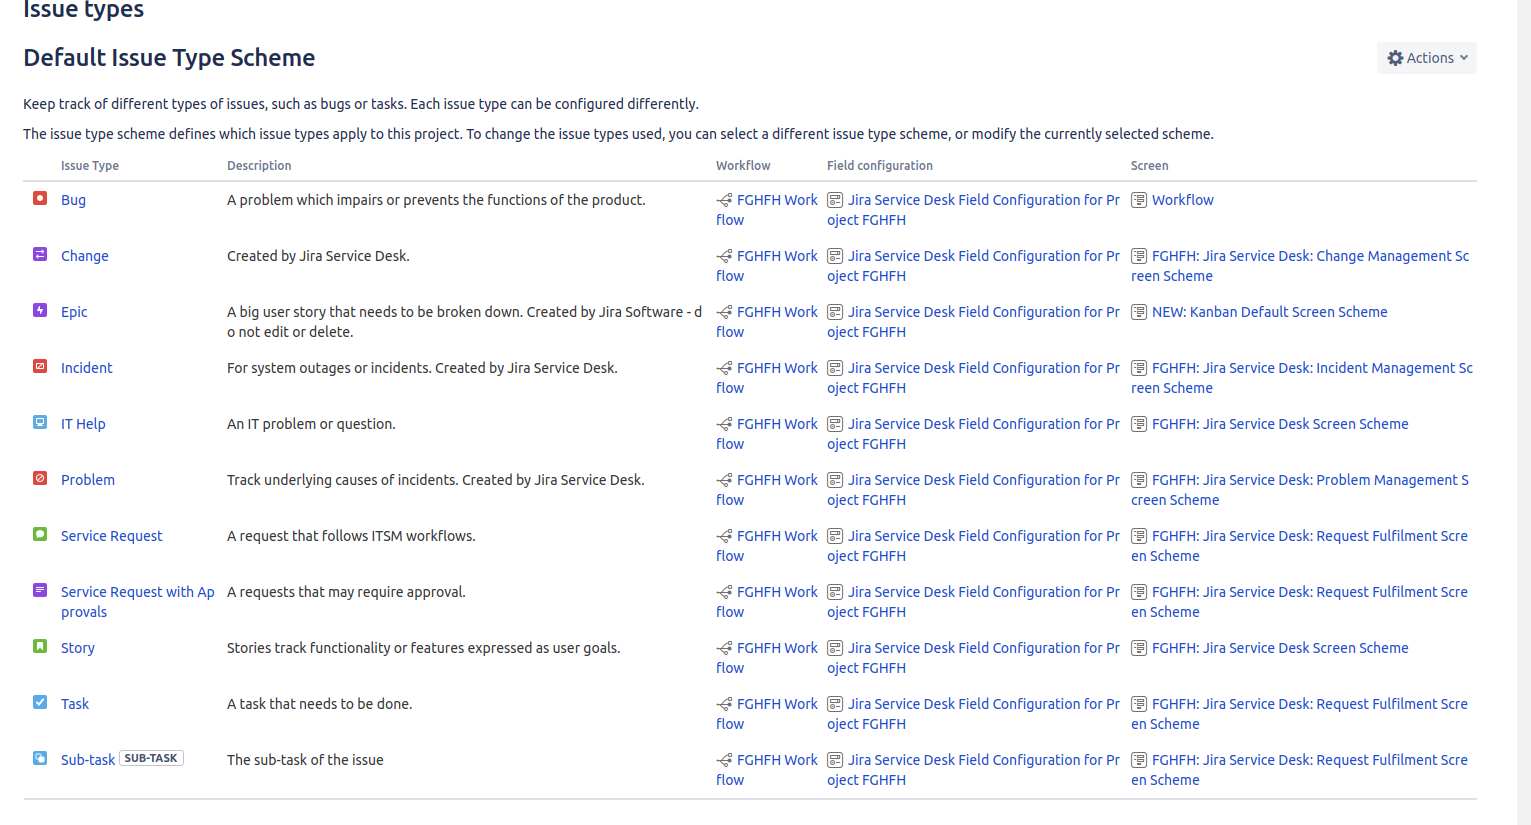Screen dimensions: 1531x825
Task: Open the Change issue type link
Action: point(85,256)
